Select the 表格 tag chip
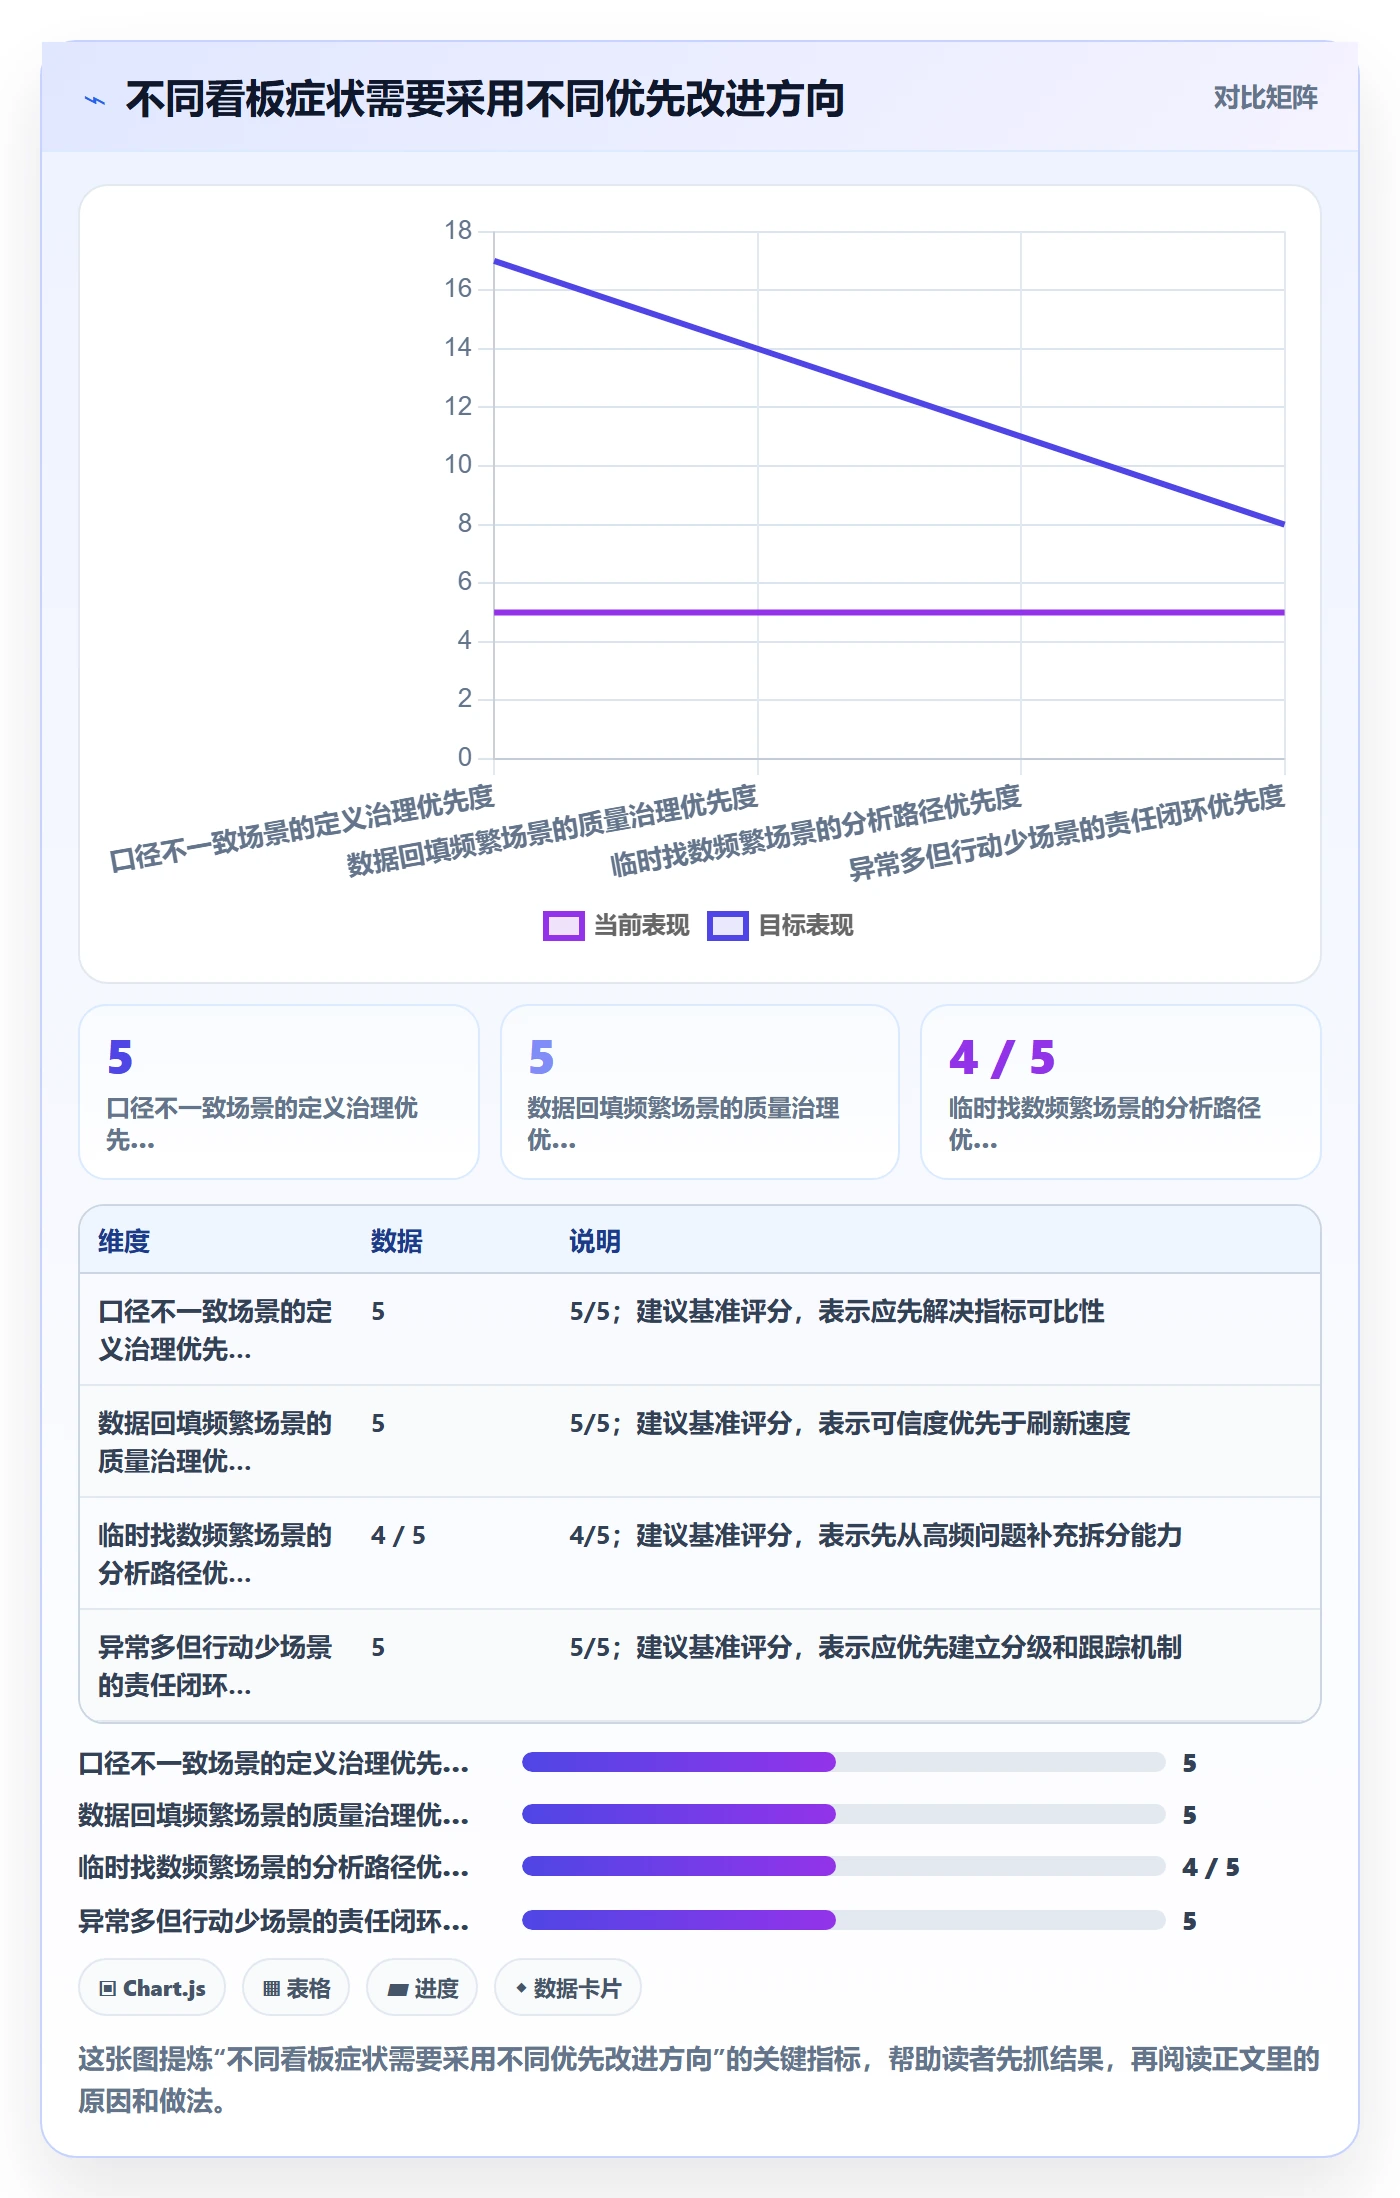 click(296, 1988)
